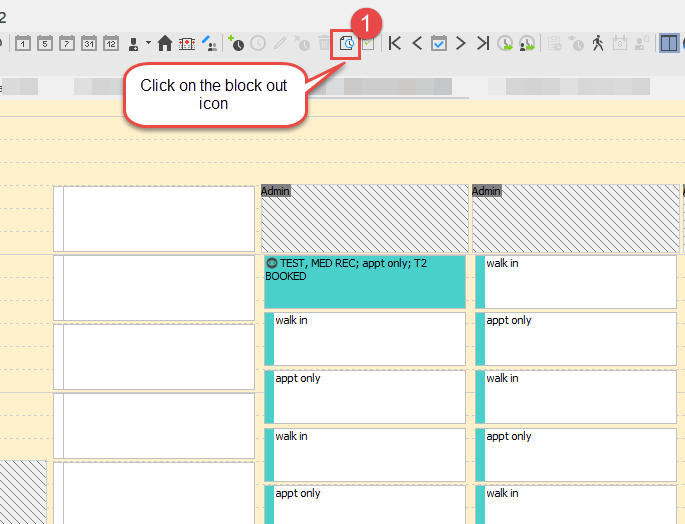Viewport: 685px width, 524px height.
Task: Click the greyed-out eye clock icon
Action: coord(576,44)
